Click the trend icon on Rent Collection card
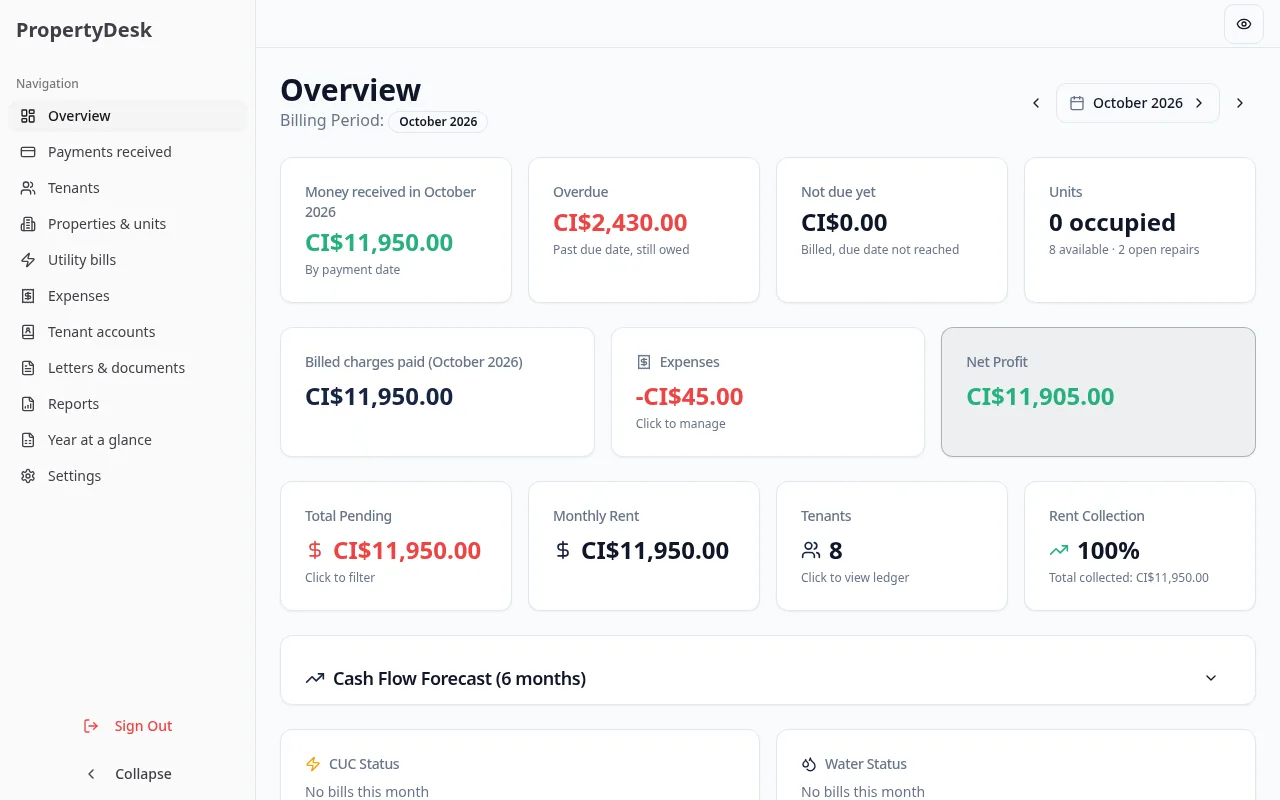Viewport: 1280px width, 800px height. click(1059, 550)
